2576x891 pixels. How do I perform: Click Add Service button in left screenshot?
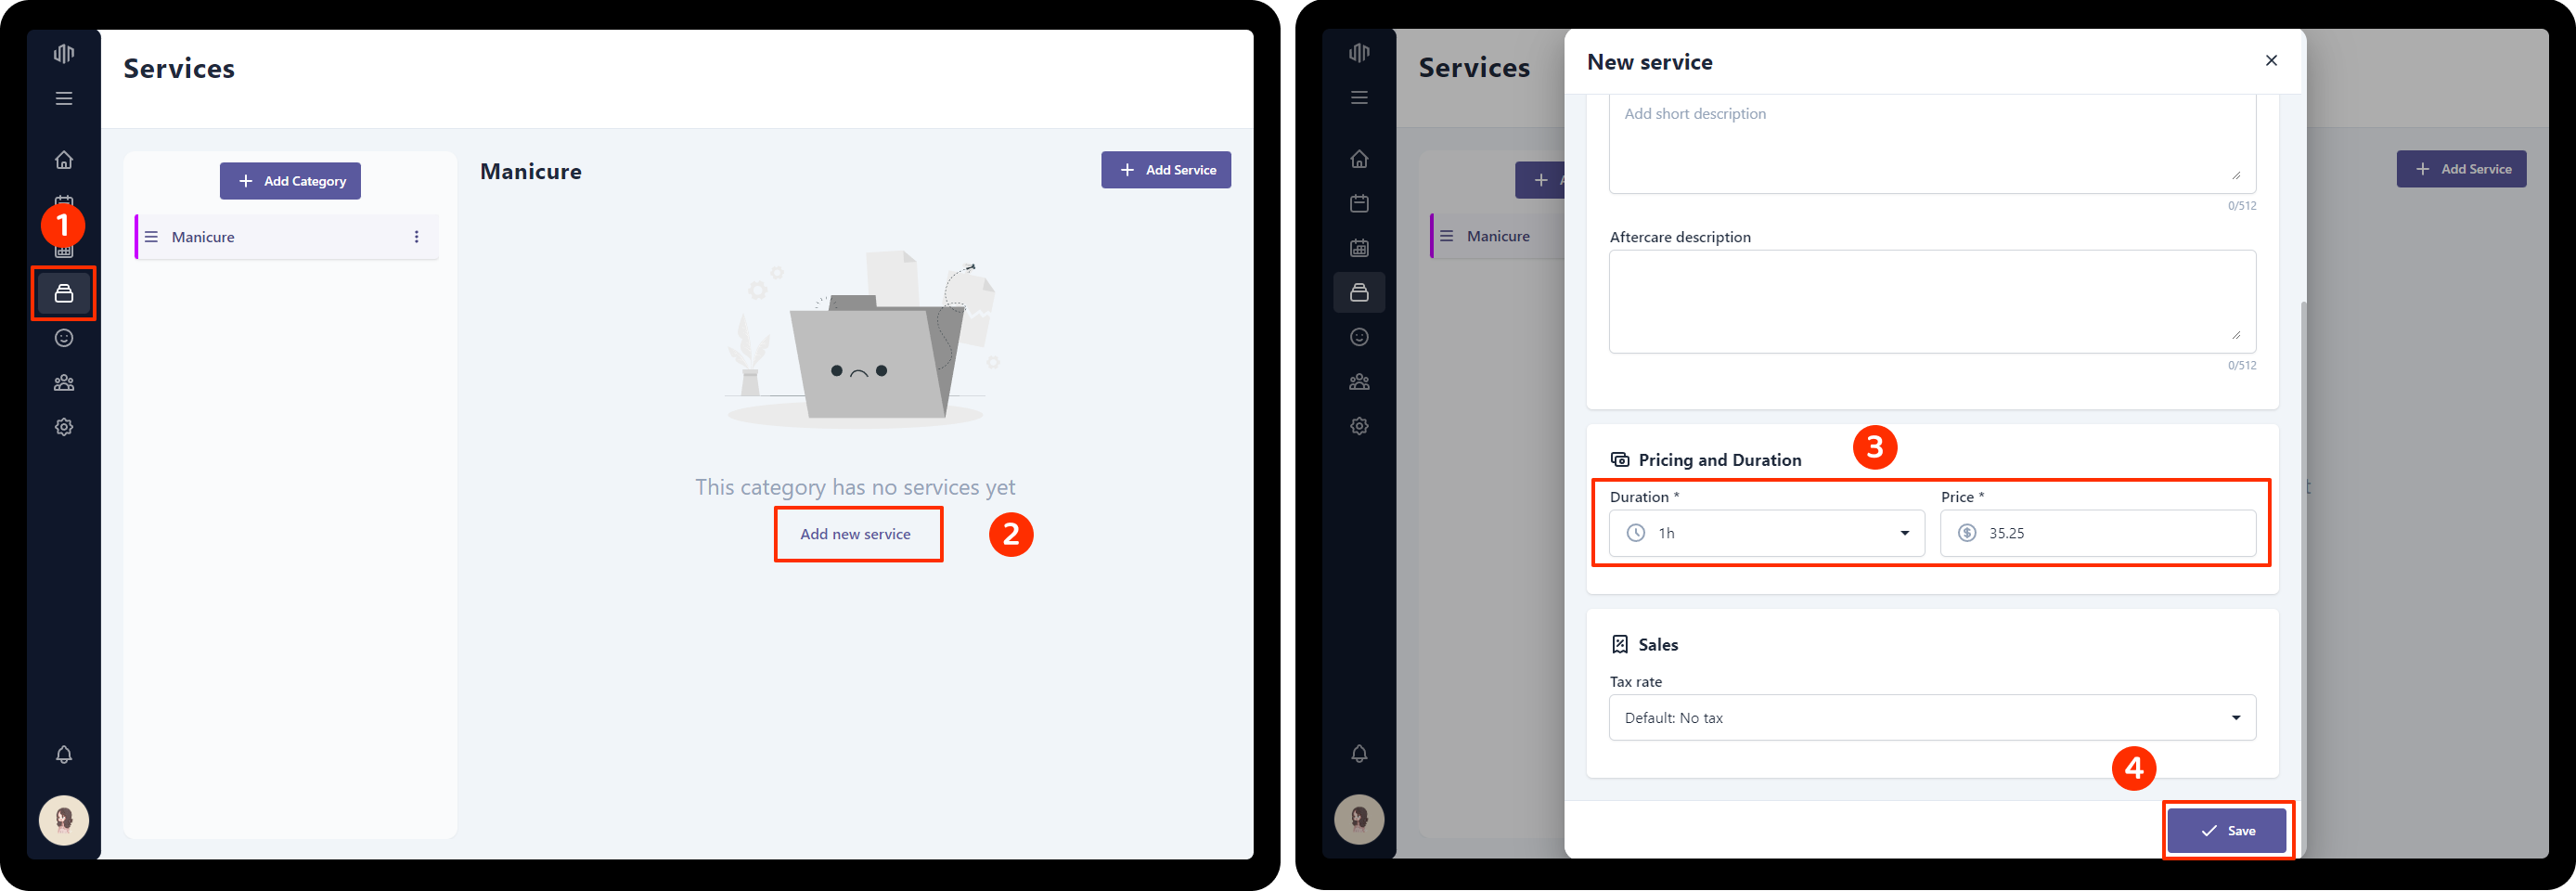[x=1166, y=170]
